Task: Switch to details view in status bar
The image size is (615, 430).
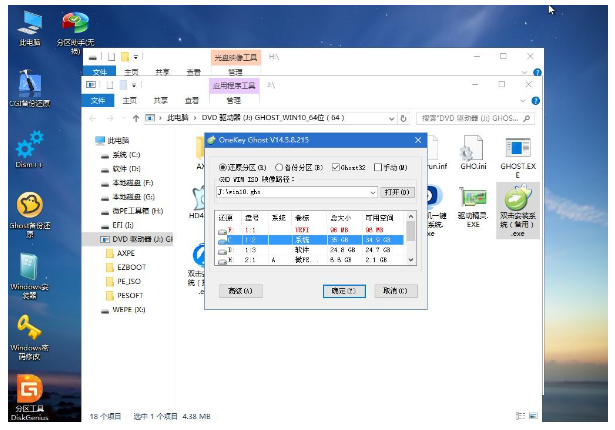Action: click(x=520, y=415)
